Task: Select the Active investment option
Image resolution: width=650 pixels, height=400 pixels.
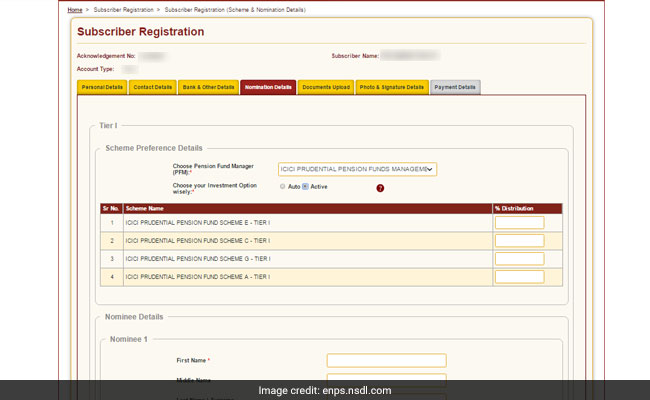Action: [x=305, y=187]
